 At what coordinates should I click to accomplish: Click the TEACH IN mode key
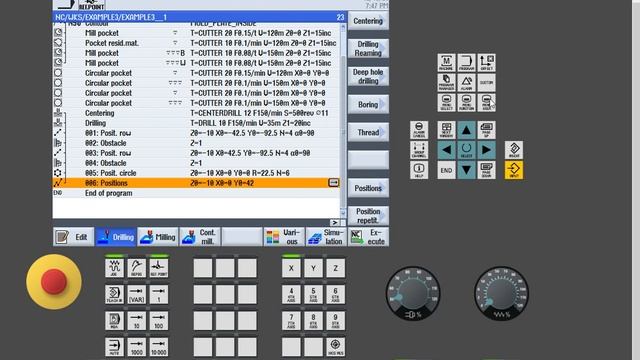(114, 294)
